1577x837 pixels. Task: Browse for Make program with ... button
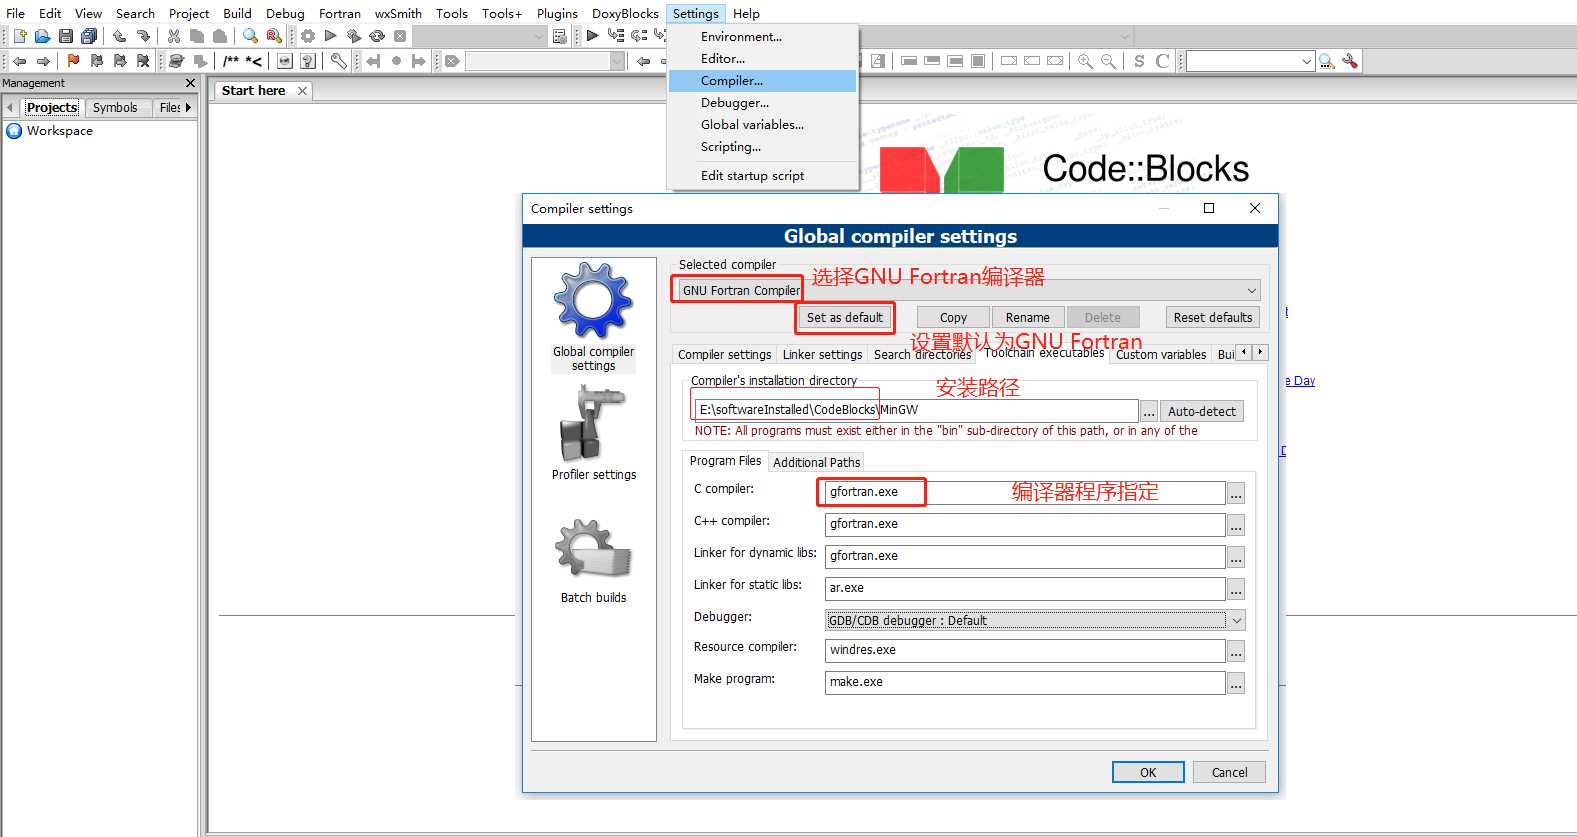tap(1236, 683)
